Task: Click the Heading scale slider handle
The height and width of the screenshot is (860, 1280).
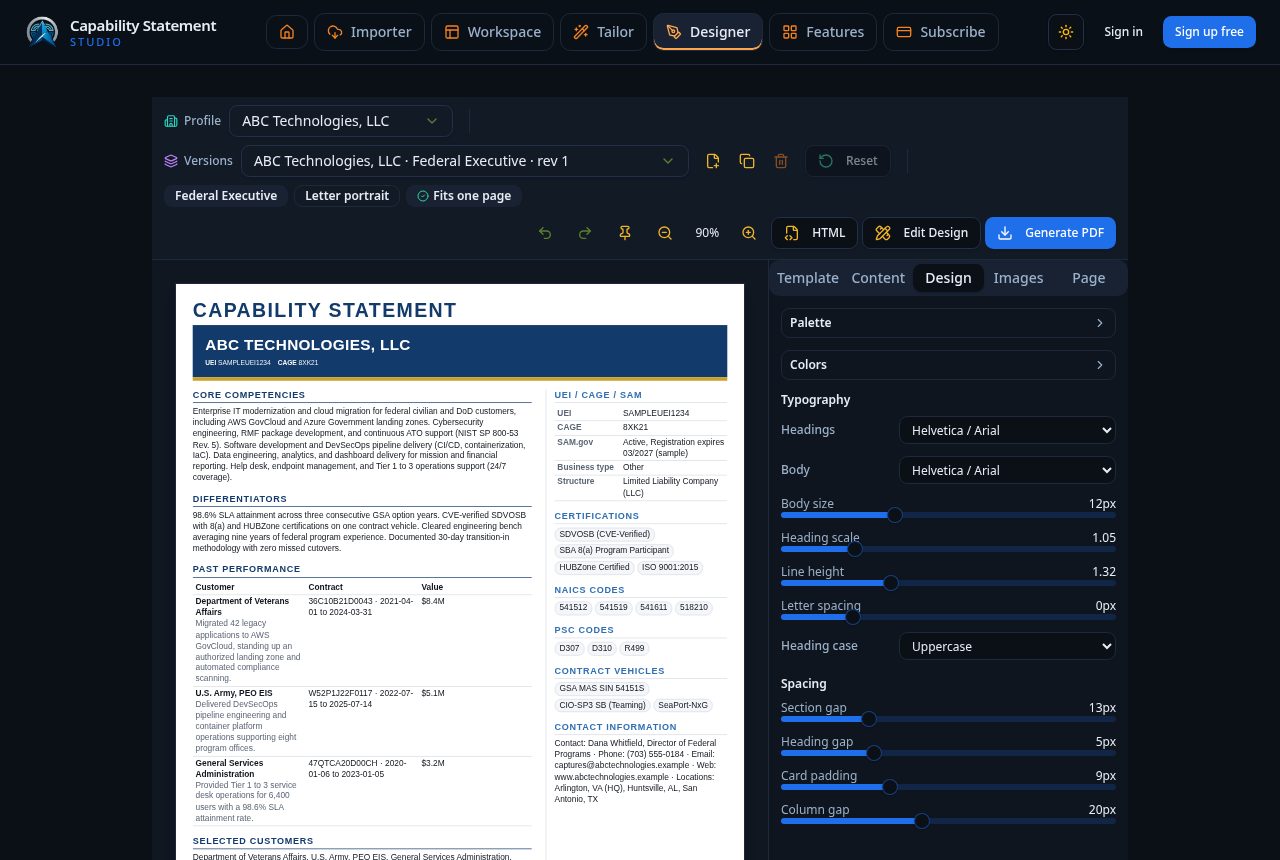Action: tap(855, 549)
